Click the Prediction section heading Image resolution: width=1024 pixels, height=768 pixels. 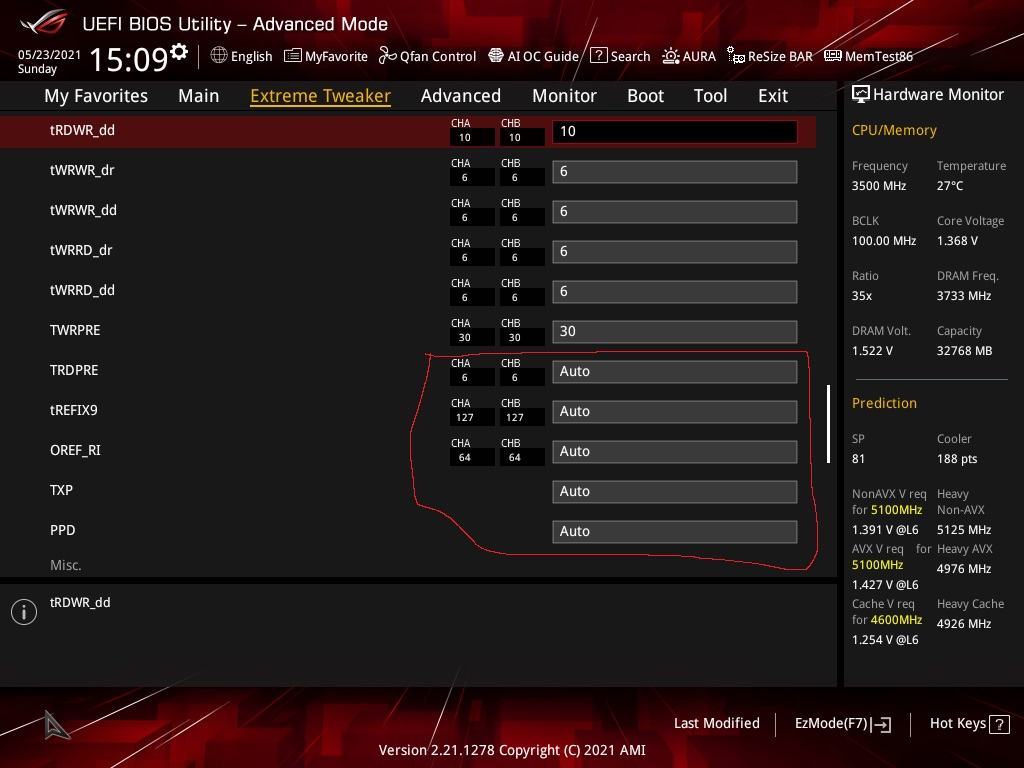click(x=884, y=404)
